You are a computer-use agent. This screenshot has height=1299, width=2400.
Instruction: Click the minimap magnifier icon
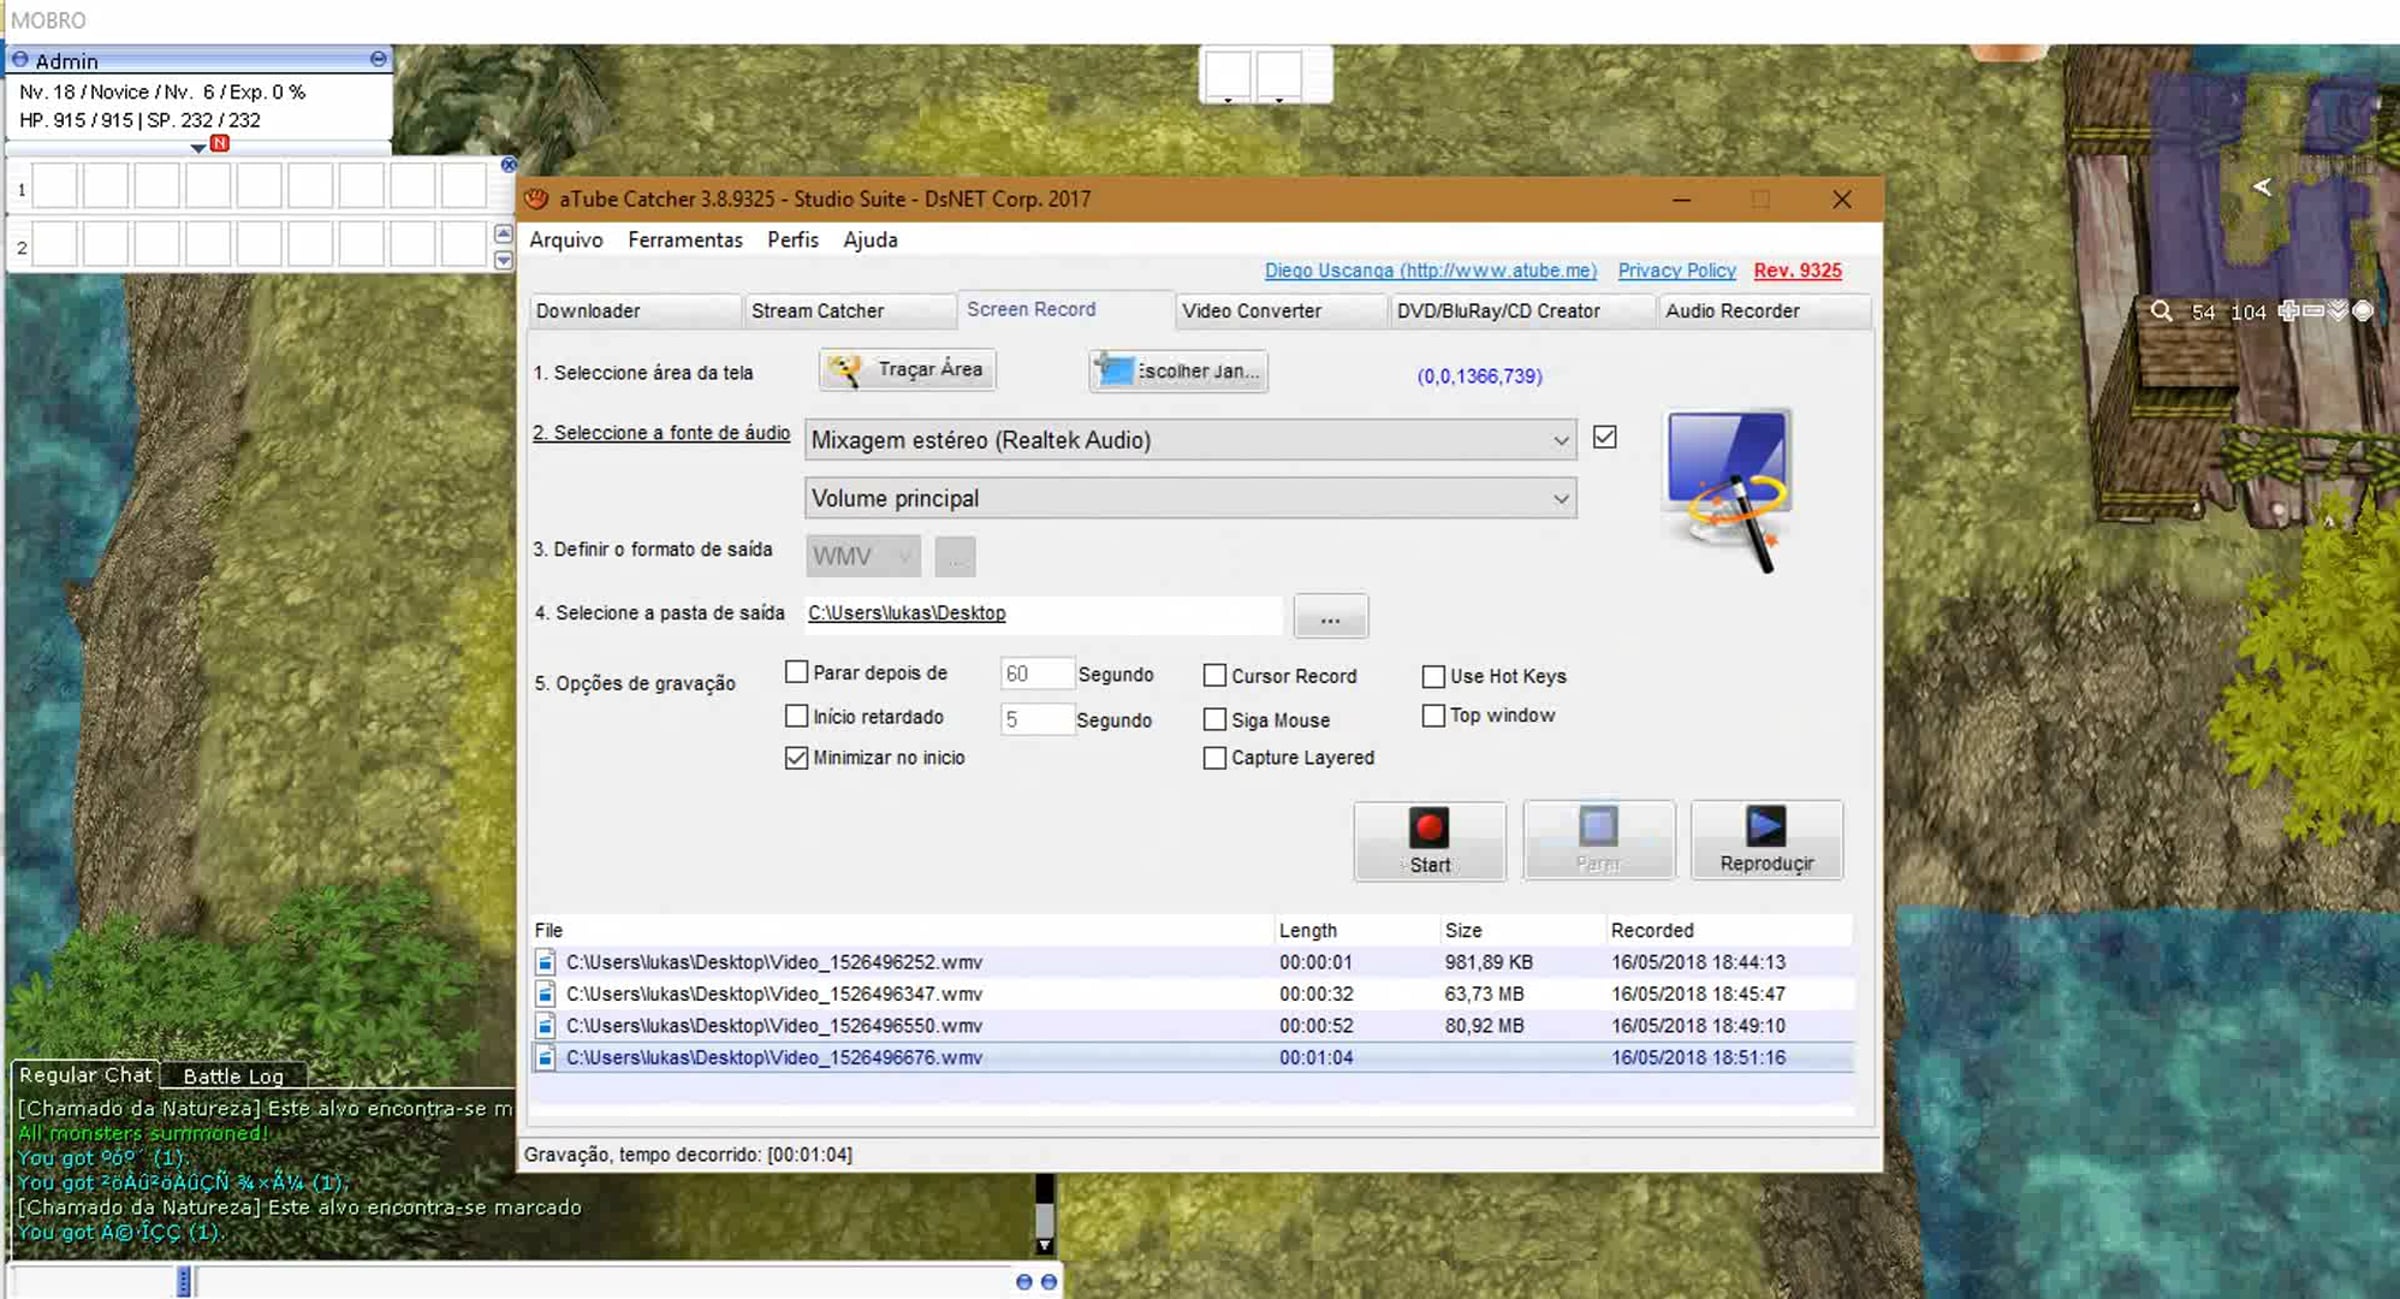point(2161,311)
